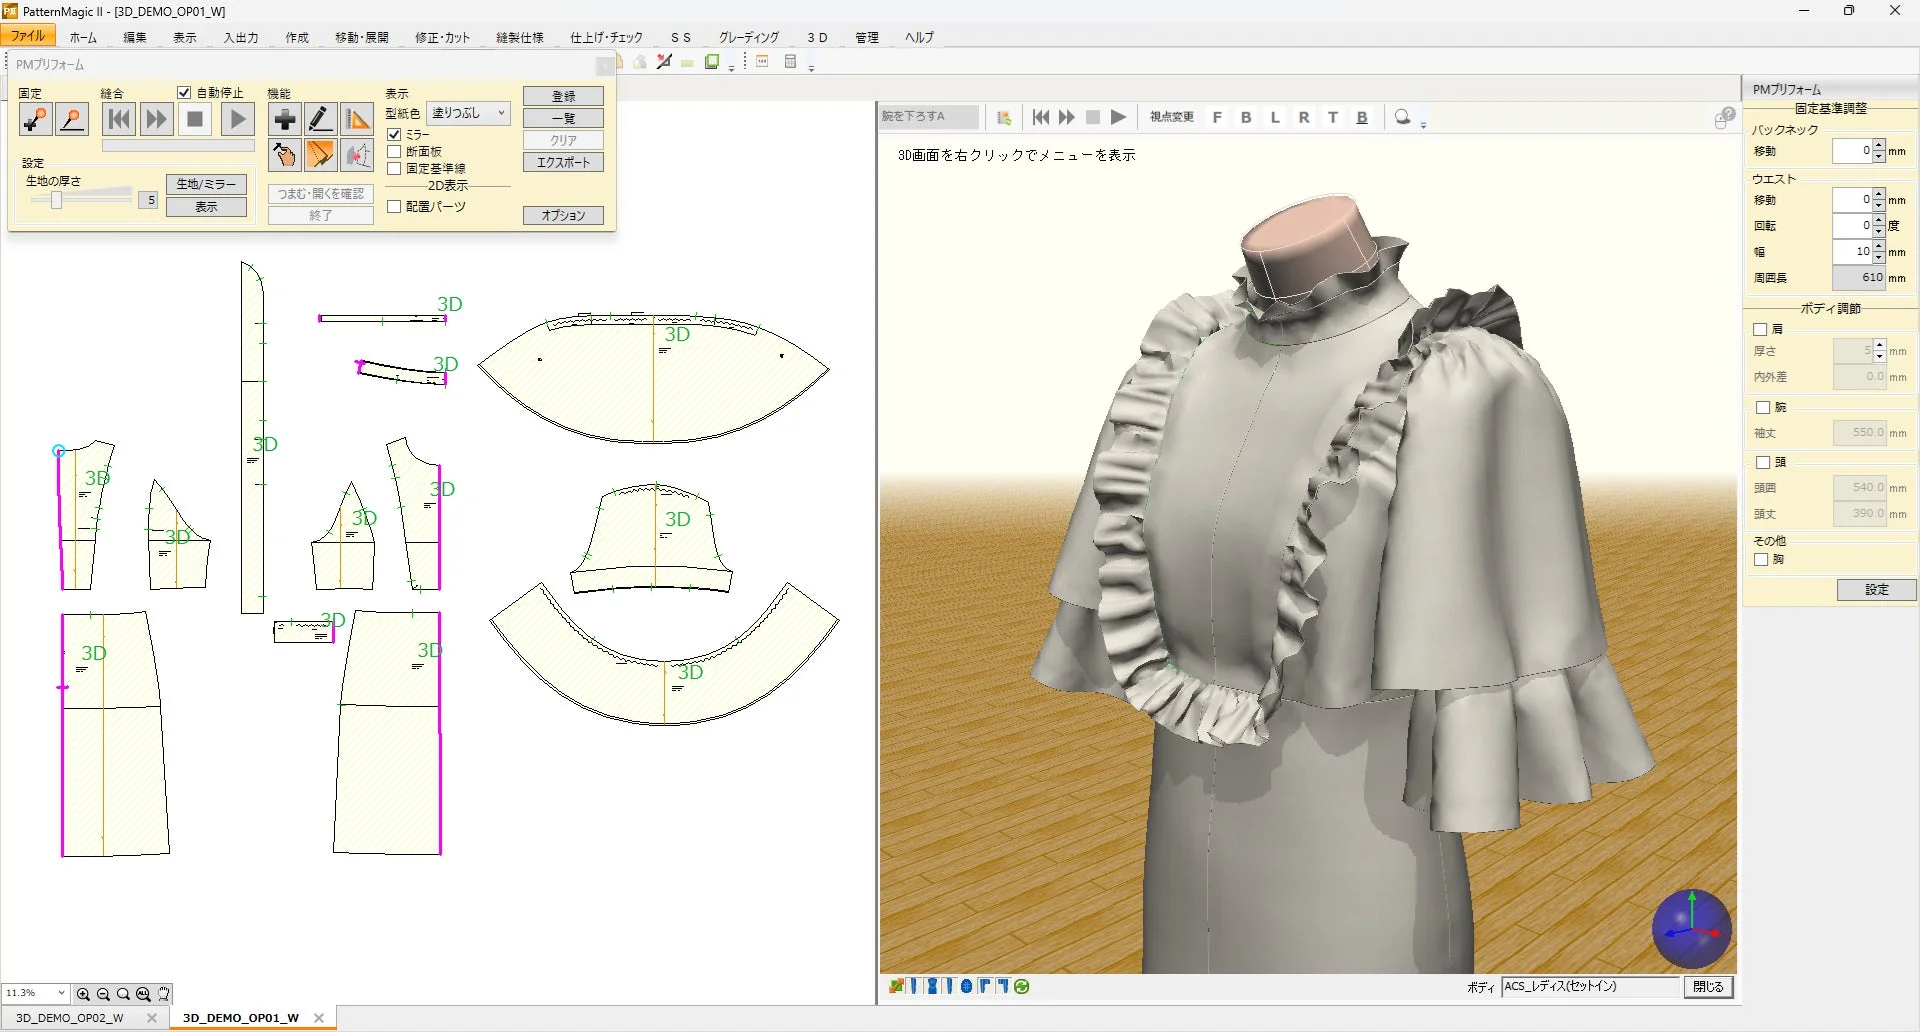Select the pin fixing tool in 固定 group

coord(35,120)
